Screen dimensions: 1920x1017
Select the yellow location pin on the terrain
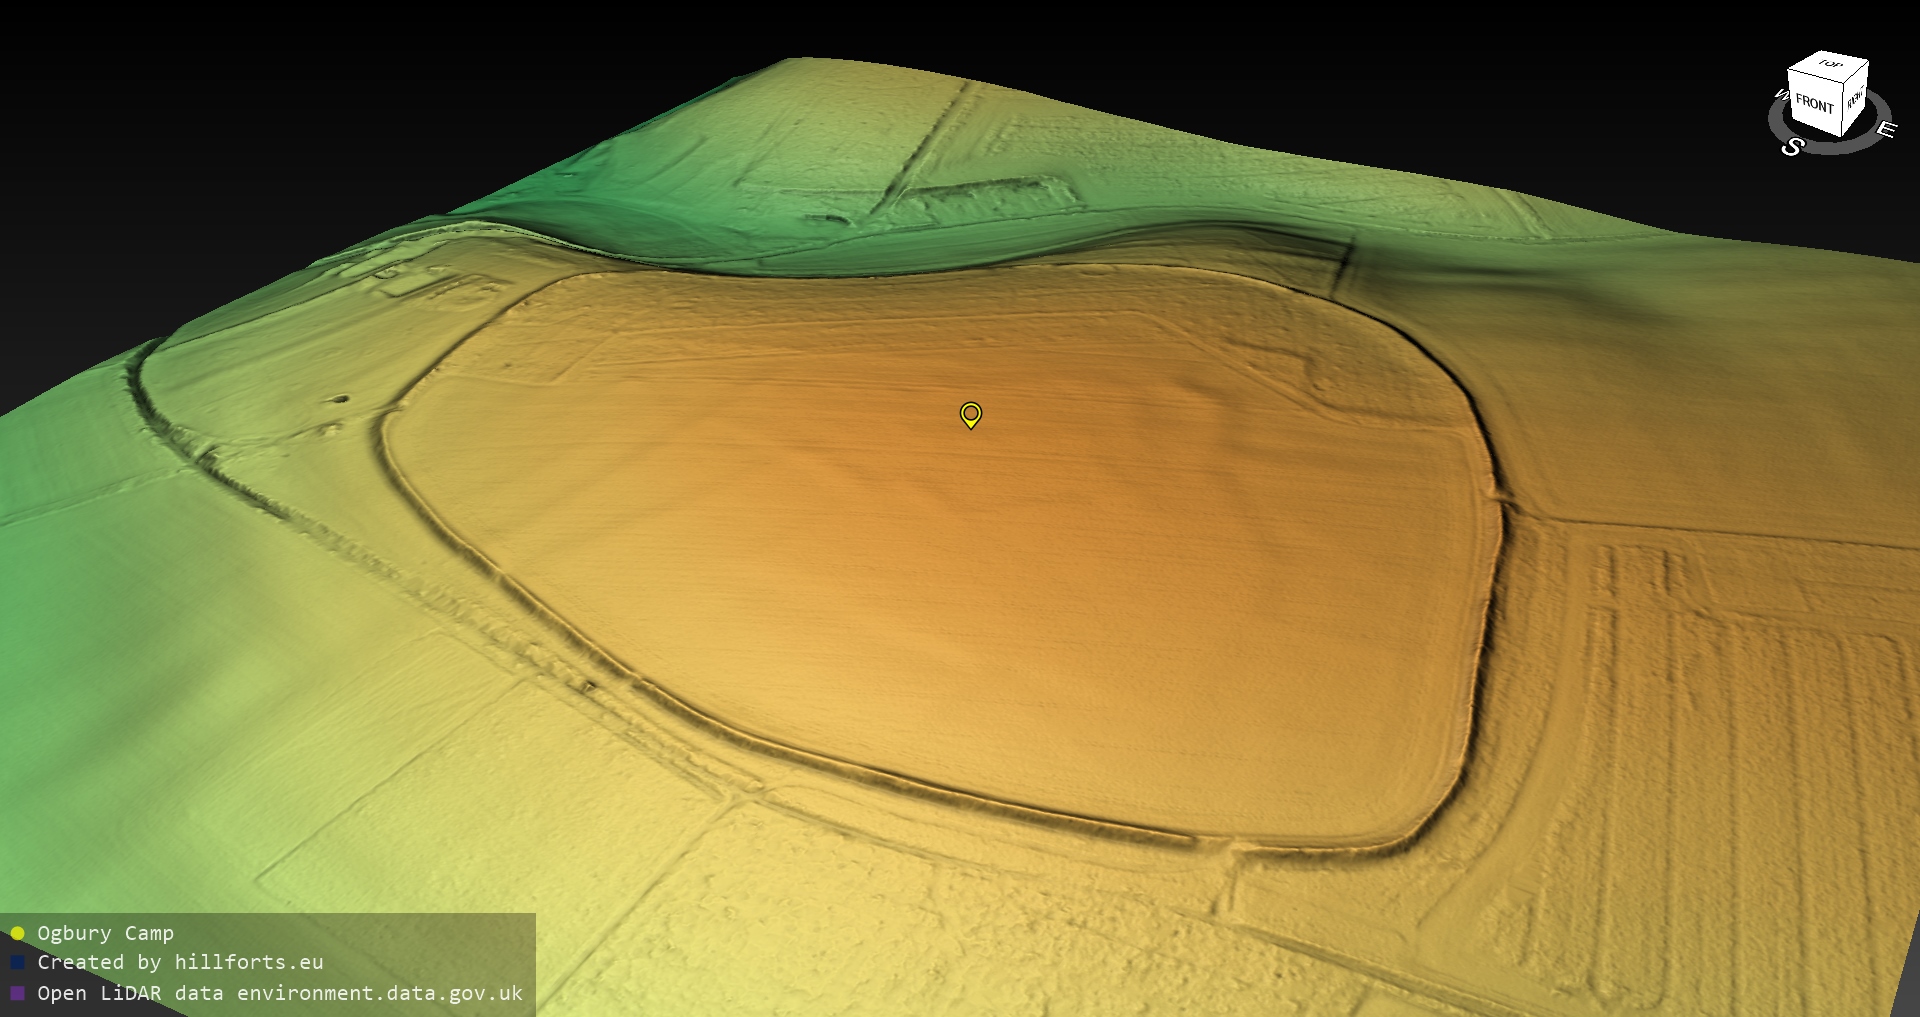(x=970, y=414)
